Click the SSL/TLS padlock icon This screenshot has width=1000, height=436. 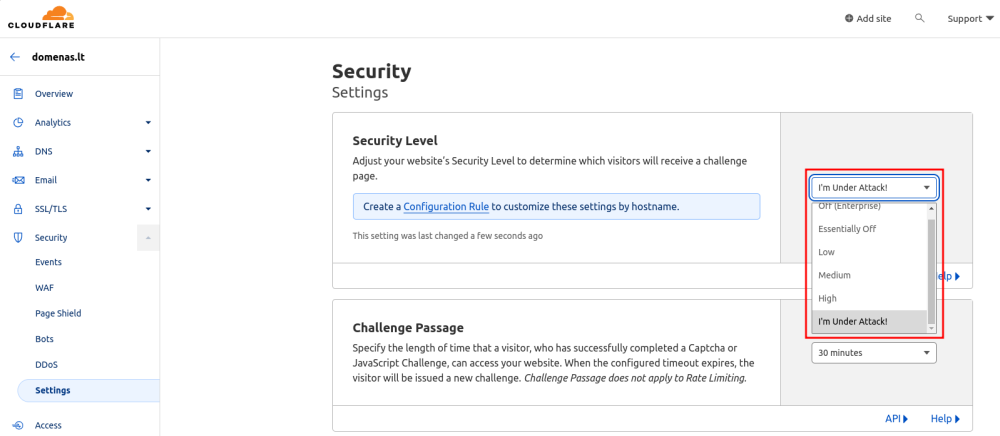(x=17, y=210)
